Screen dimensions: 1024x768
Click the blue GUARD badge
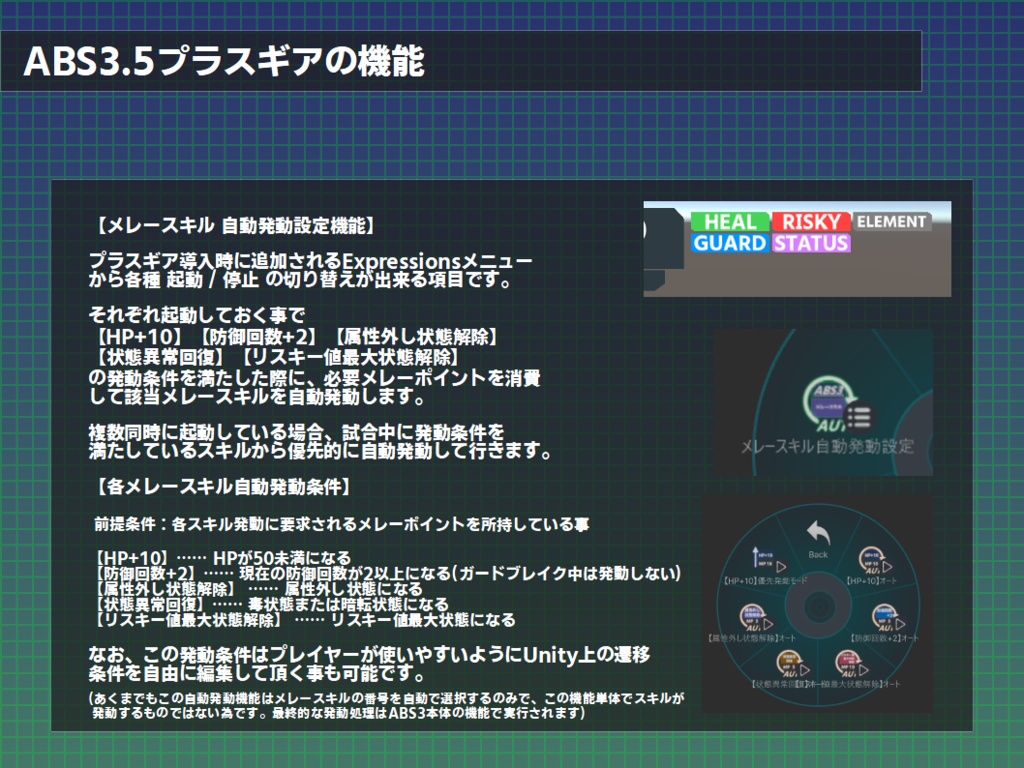(x=730, y=243)
